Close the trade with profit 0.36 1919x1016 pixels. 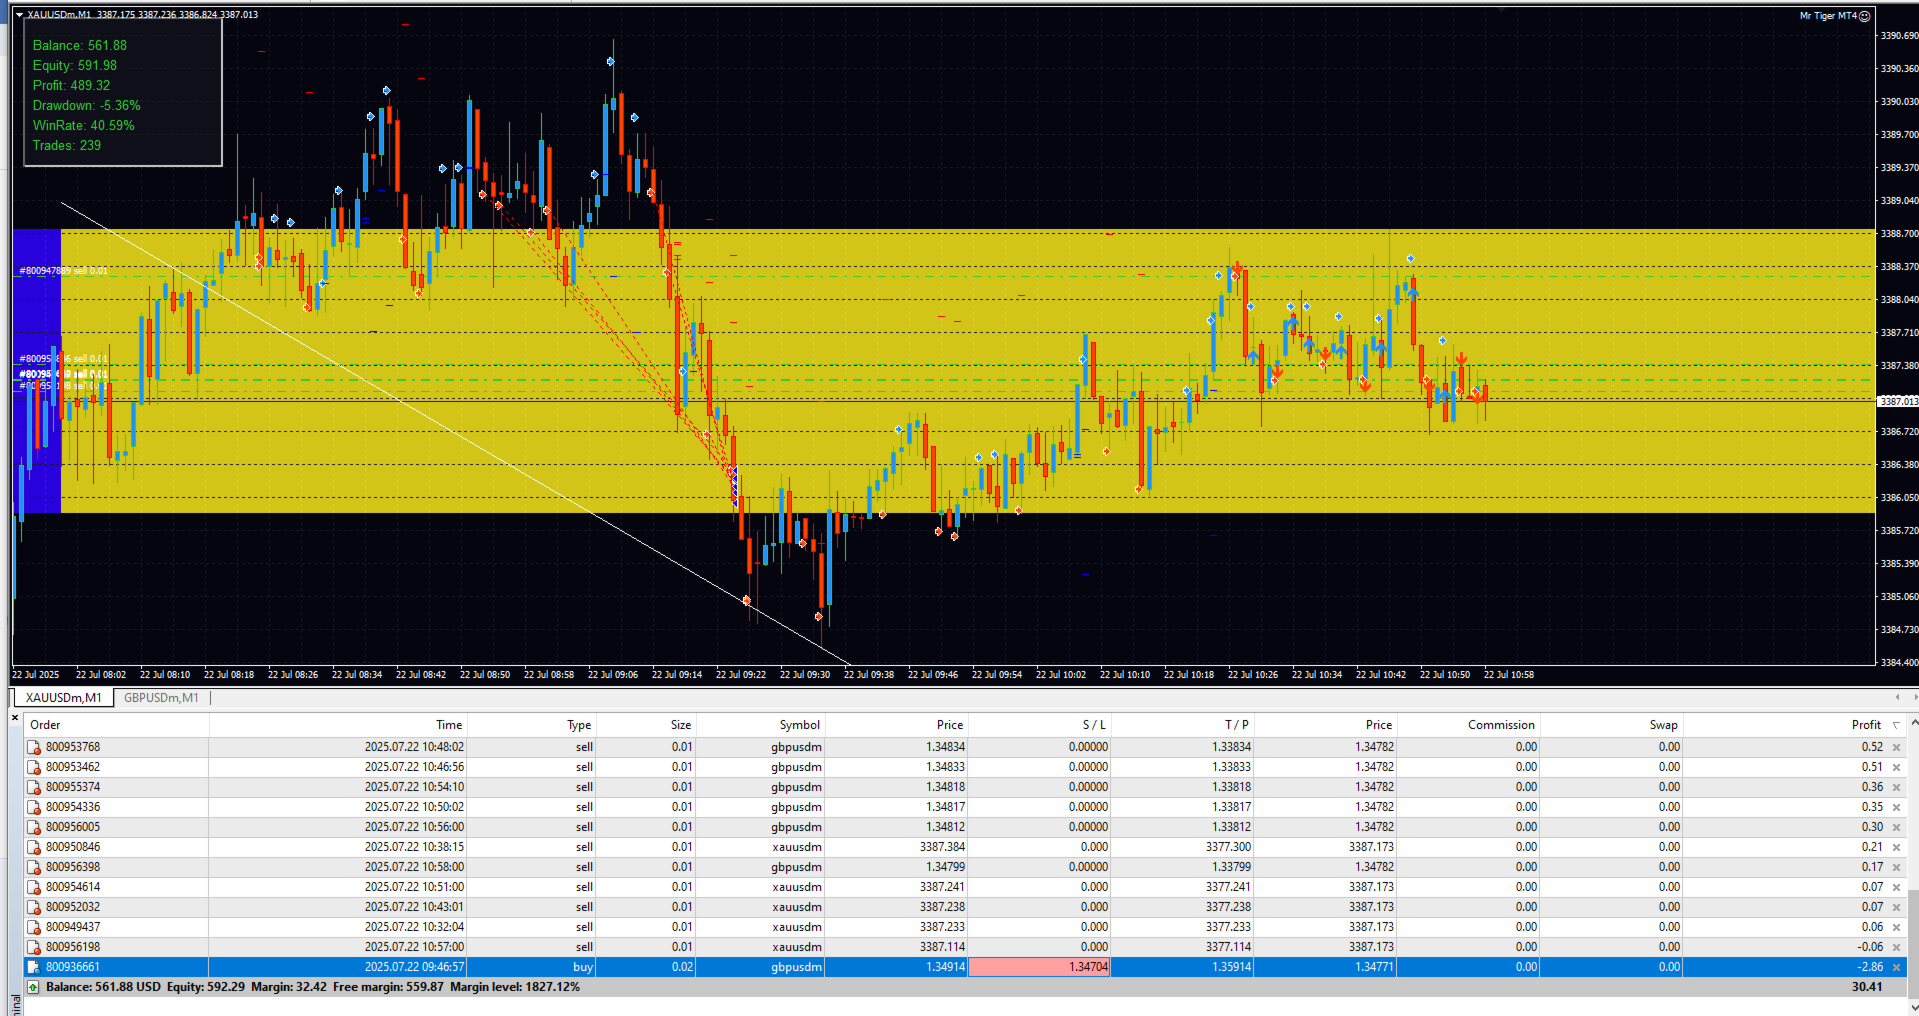click(x=1896, y=787)
